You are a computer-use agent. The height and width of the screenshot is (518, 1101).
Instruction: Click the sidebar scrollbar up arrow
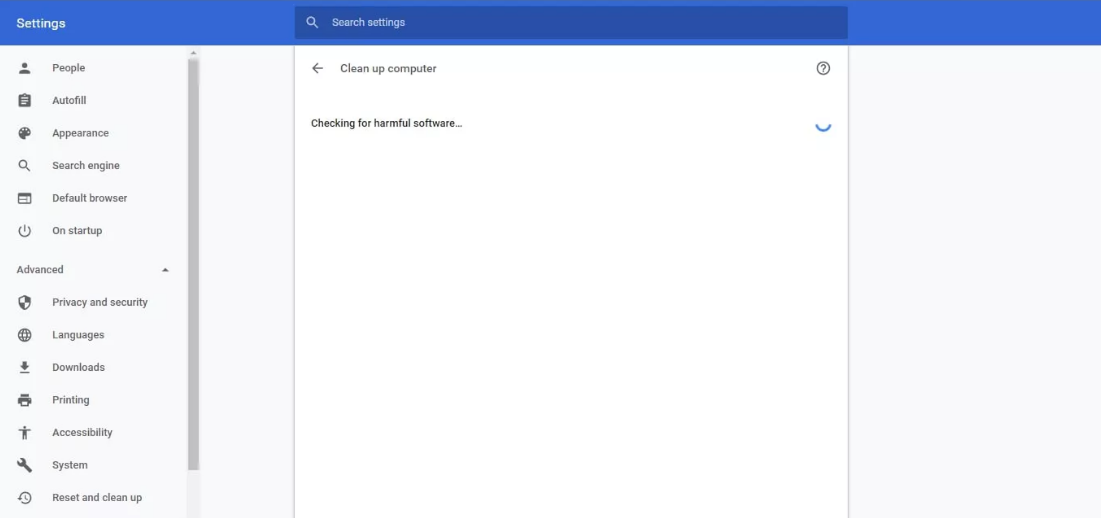(x=193, y=53)
